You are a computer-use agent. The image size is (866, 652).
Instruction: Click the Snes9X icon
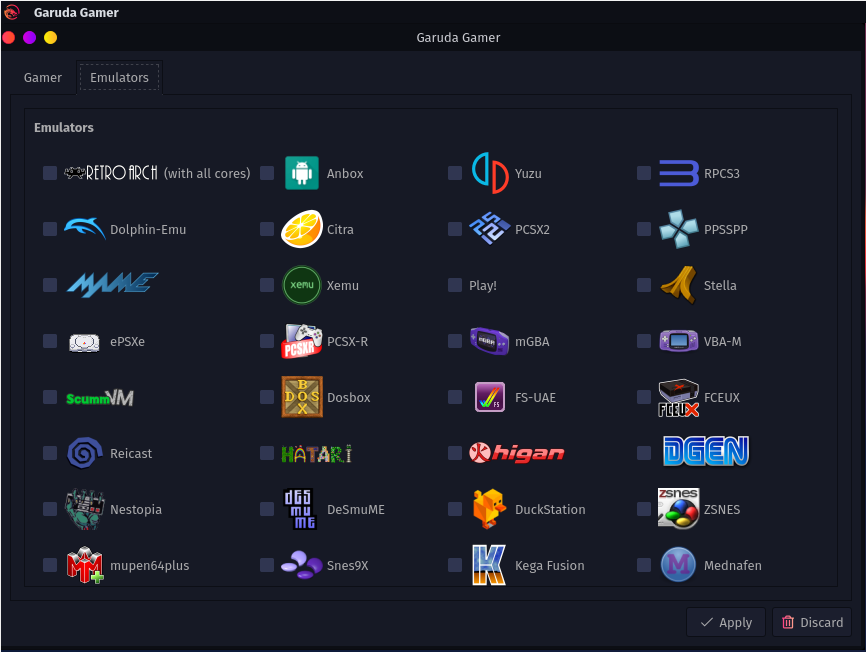(x=302, y=565)
